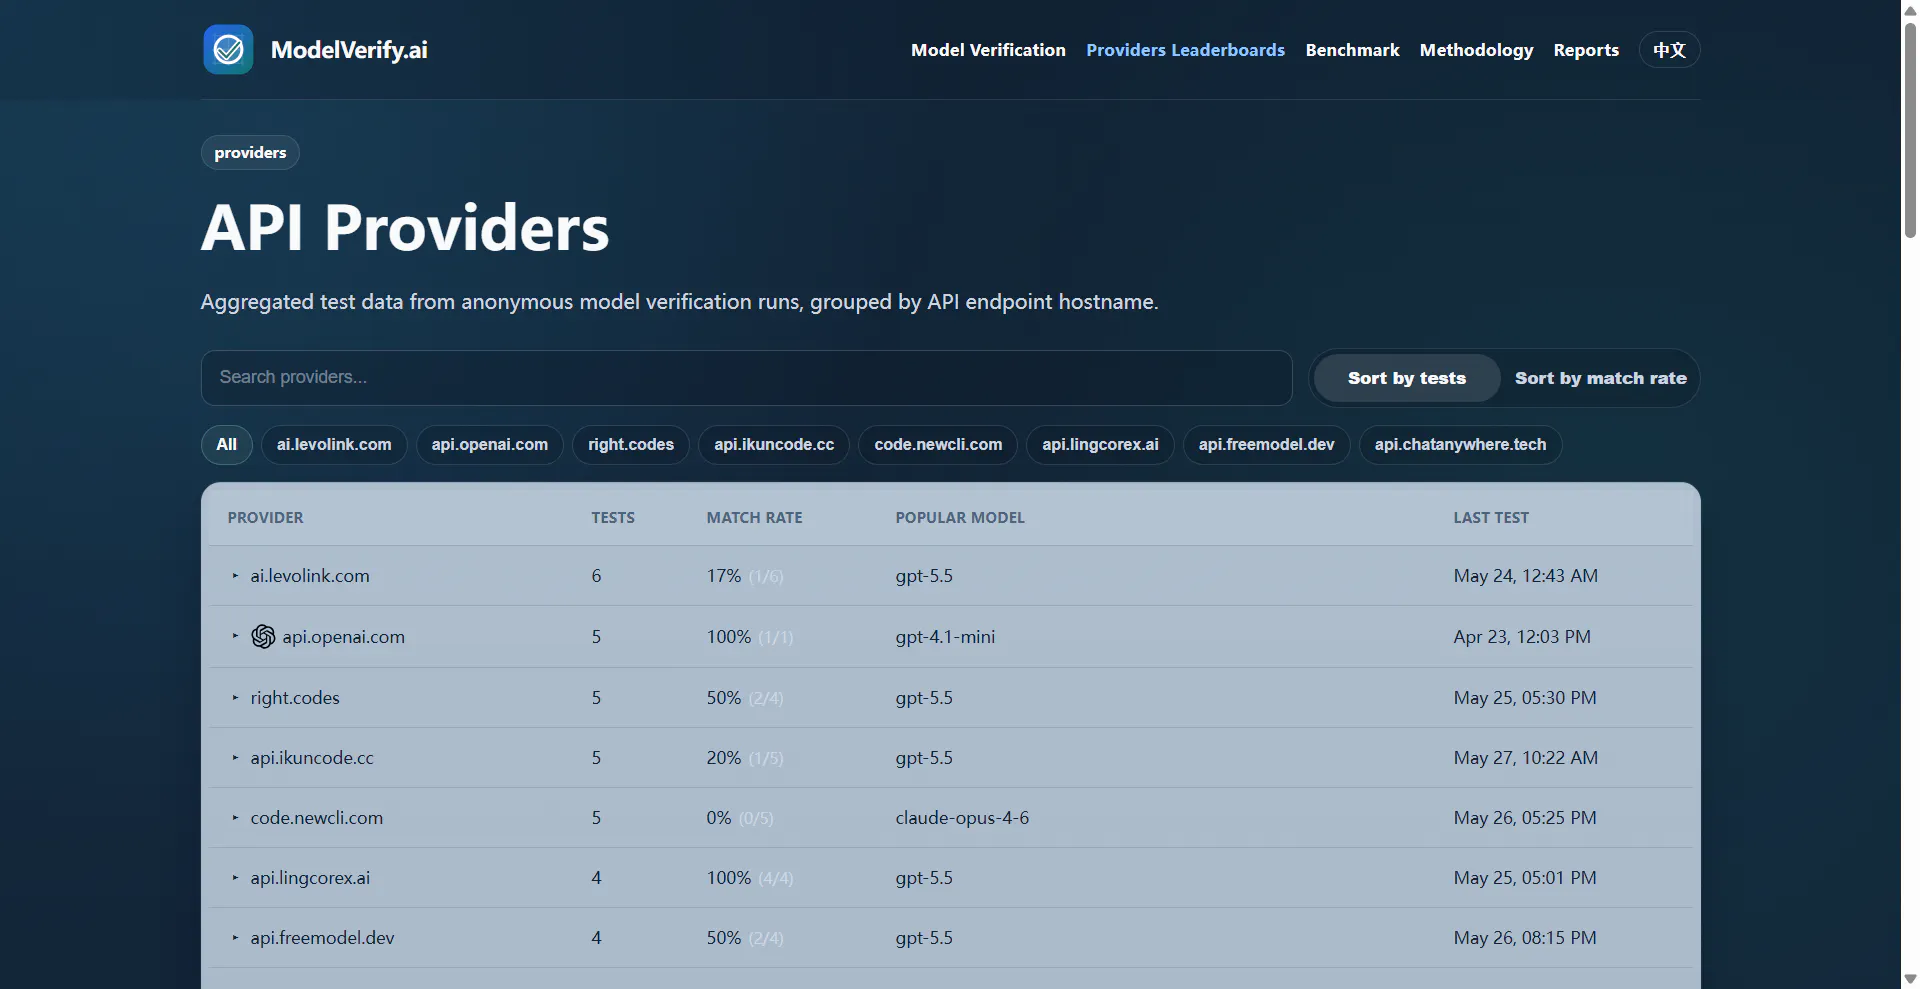
Task: Click the 0% match rate value
Action: click(x=719, y=818)
